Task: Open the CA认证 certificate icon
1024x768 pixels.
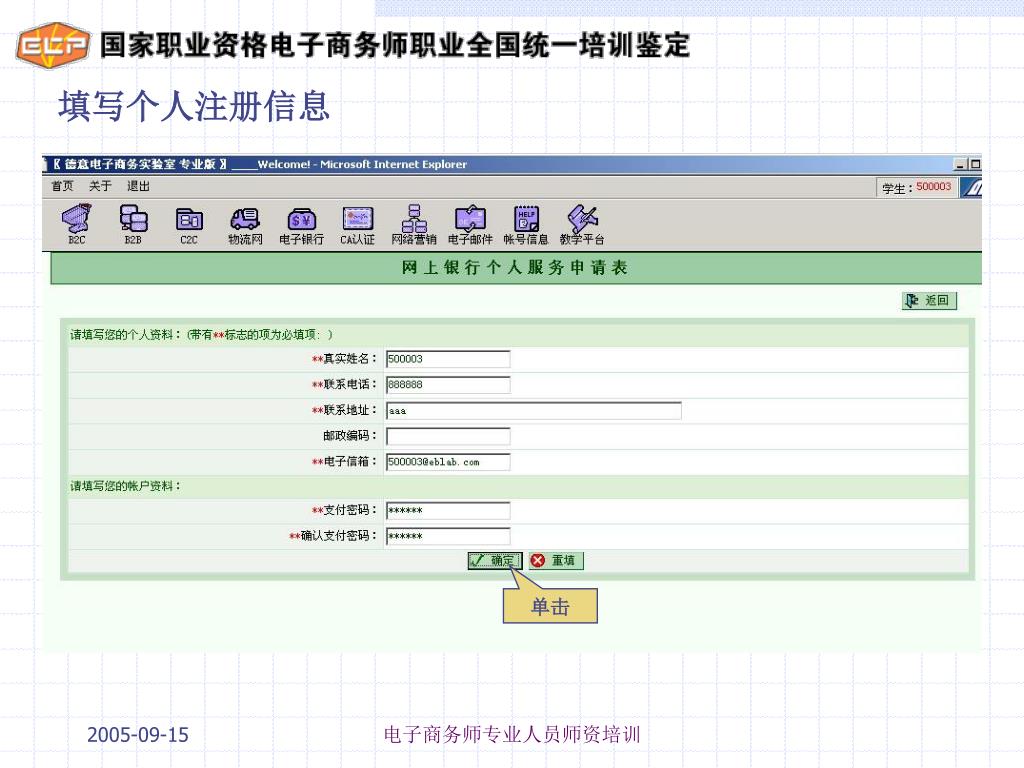Action: point(357,224)
